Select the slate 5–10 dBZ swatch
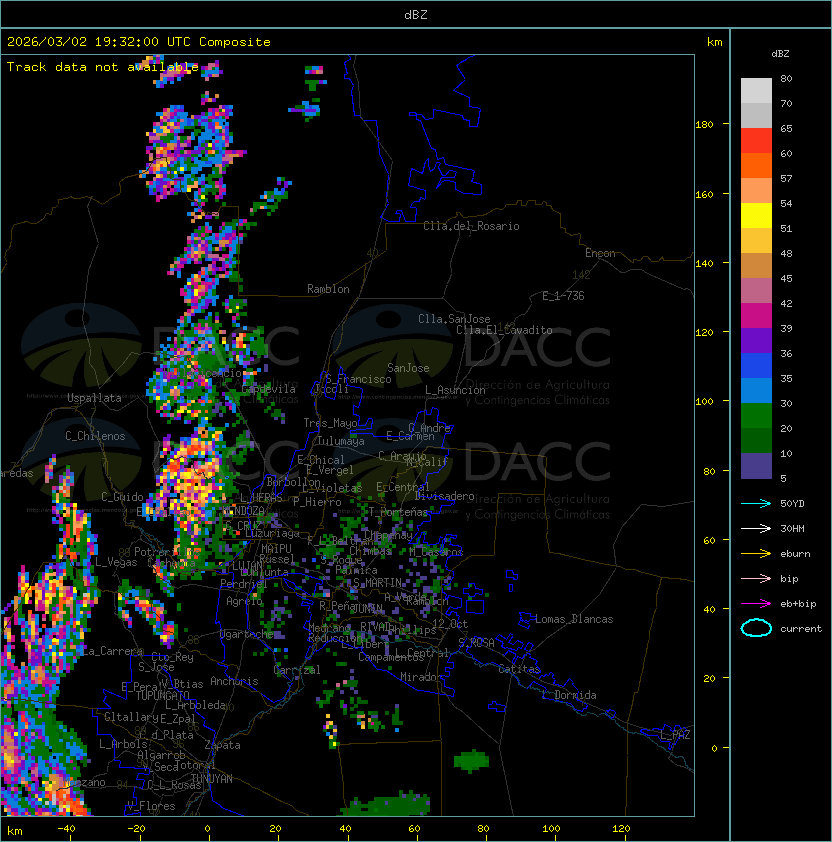This screenshot has height=842, width=832. 756,466
